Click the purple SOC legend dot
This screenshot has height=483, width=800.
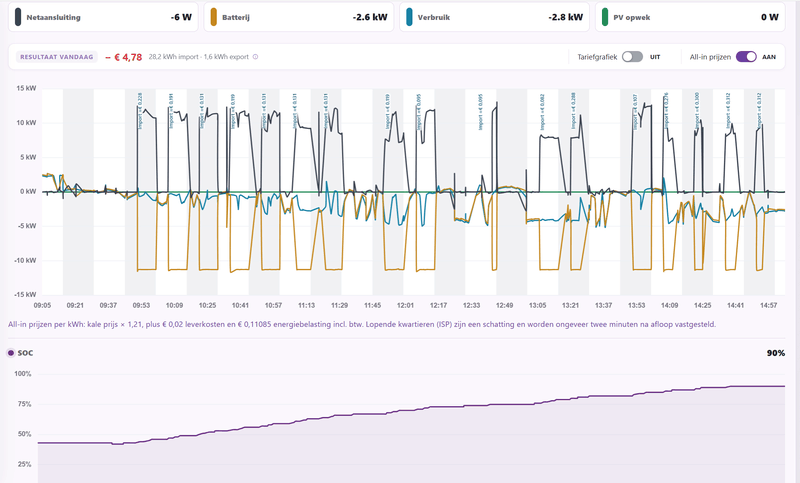(x=11, y=353)
